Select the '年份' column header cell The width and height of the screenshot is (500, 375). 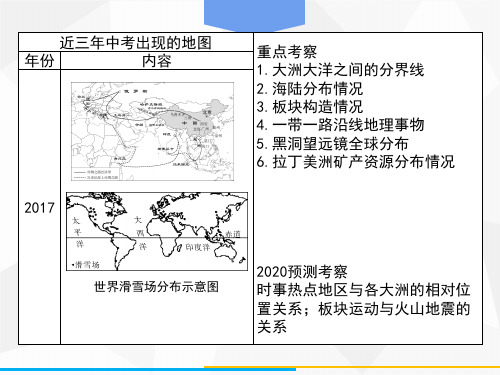[40, 61]
